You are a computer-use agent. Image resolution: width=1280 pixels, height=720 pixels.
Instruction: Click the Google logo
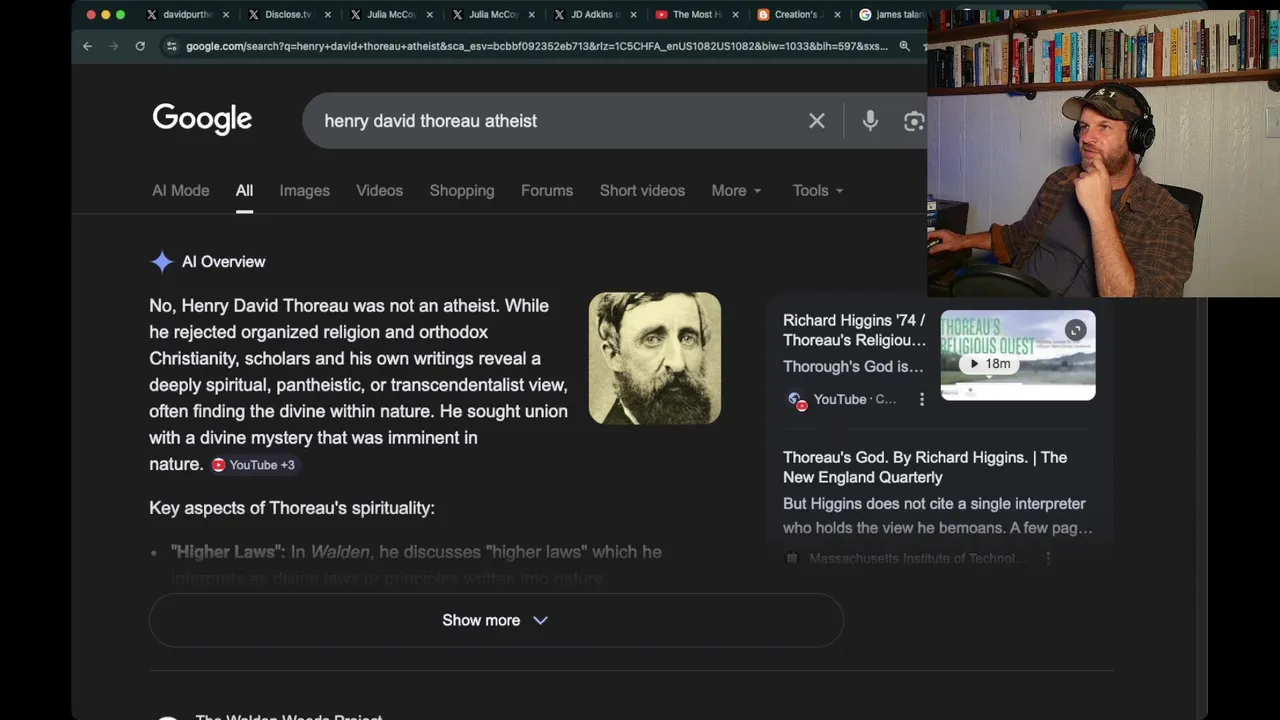click(202, 119)
